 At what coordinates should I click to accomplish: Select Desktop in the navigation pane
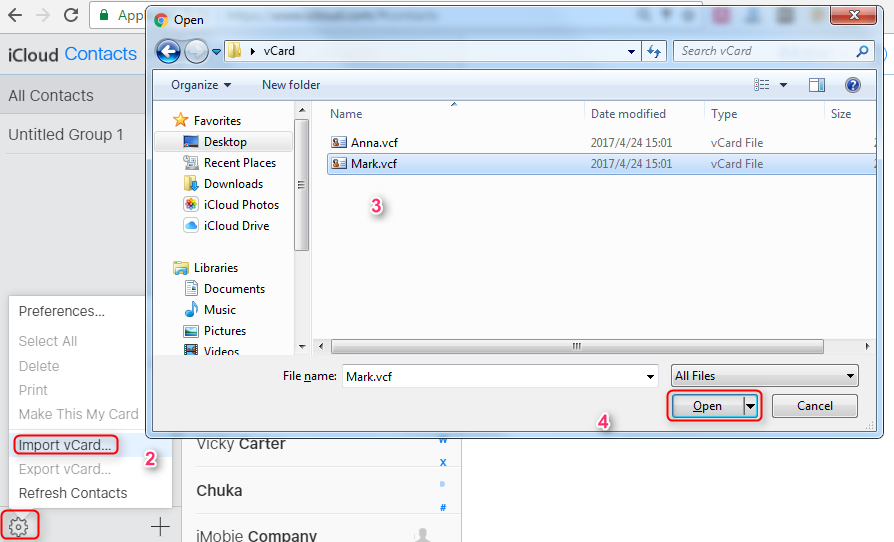(225, 142)
